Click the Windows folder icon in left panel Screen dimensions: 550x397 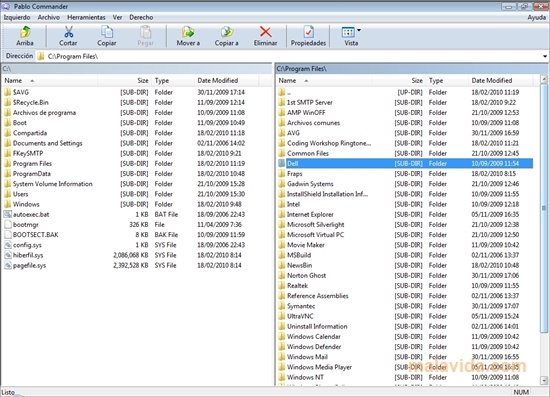(x=7, y=204)
